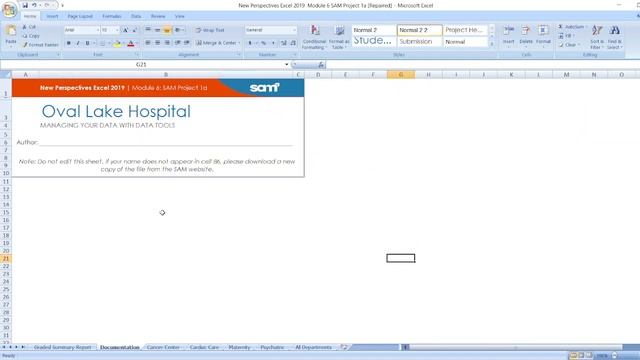Toggle italic formatting

click(x=78, y=43)
